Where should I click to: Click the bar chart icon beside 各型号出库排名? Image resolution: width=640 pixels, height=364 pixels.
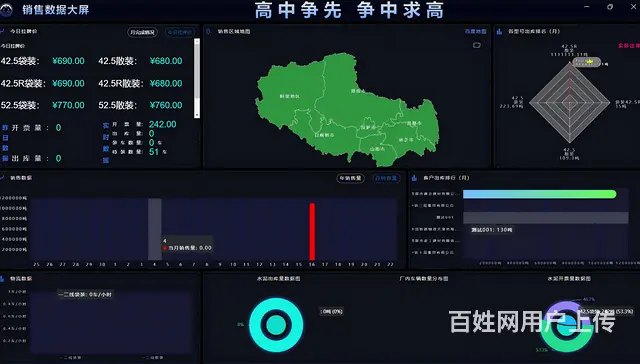click(499, 31)
